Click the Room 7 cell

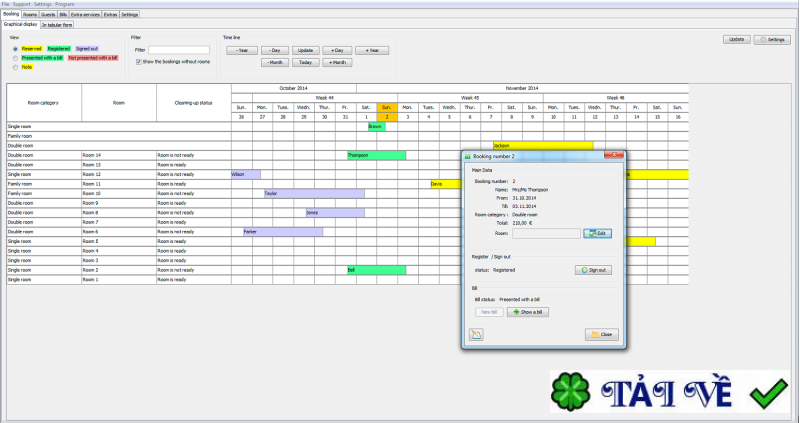click(119, 222)
